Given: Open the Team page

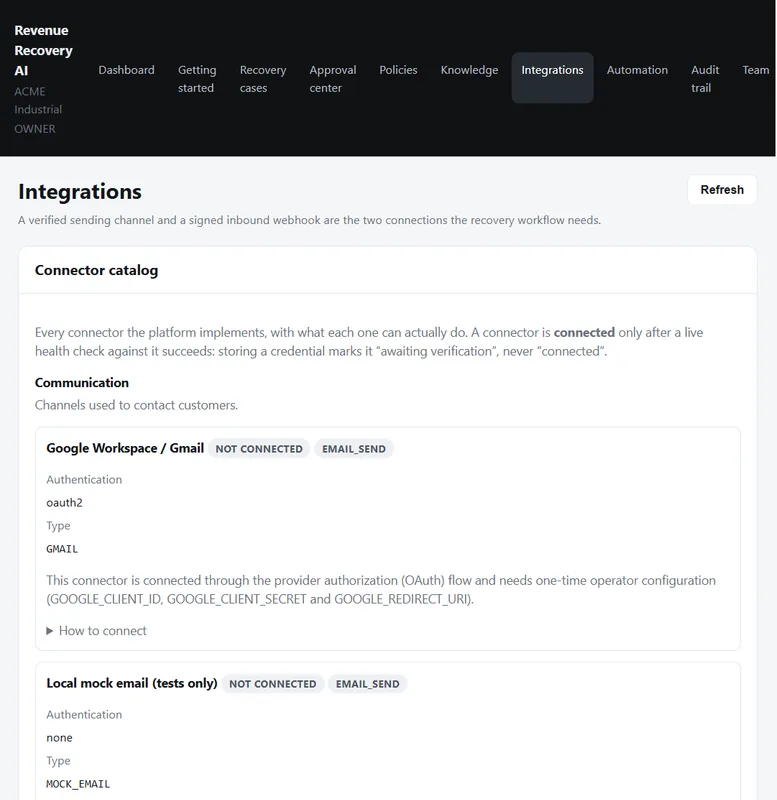Looking at the screenshot, I should click(x=755, y=70).
